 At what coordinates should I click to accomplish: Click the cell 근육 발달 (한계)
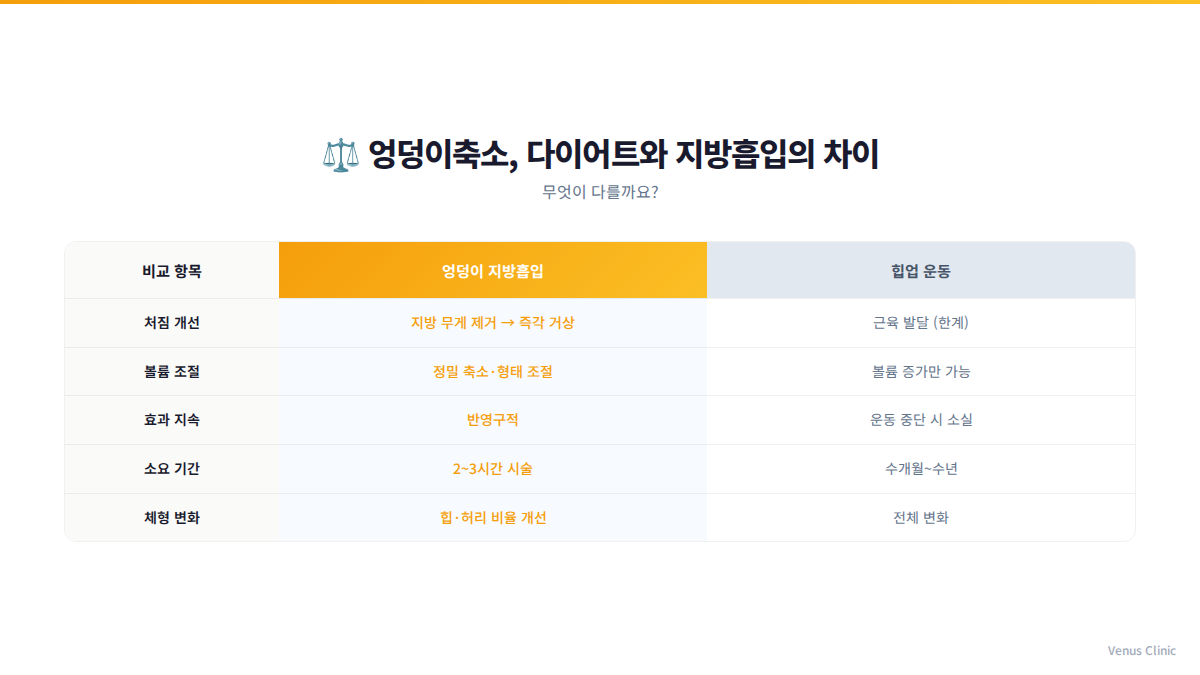[921, 323]
